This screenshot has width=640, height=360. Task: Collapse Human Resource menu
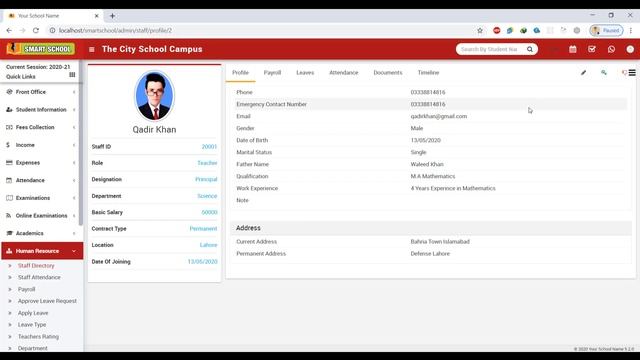(x=42, y=251)
